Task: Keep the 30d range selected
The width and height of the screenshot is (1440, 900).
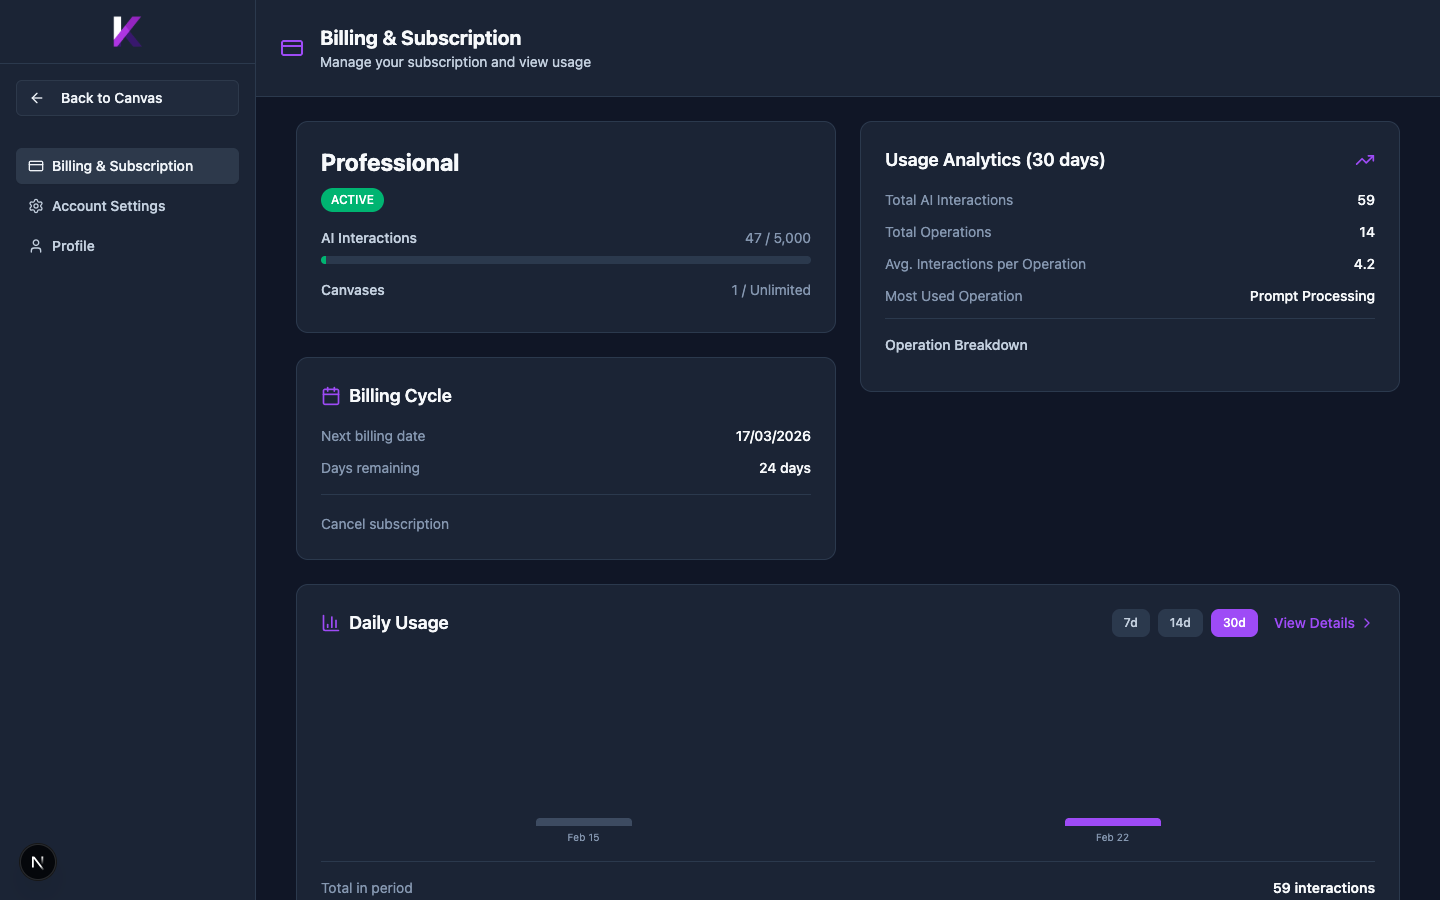Action: tap(1234, 622)
